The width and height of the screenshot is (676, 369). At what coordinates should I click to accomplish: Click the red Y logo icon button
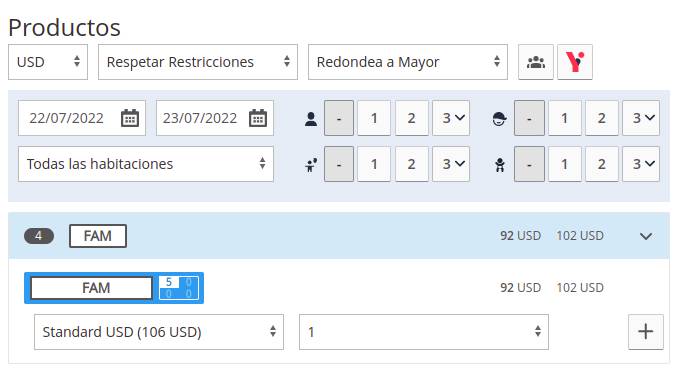tap(575, 62)
